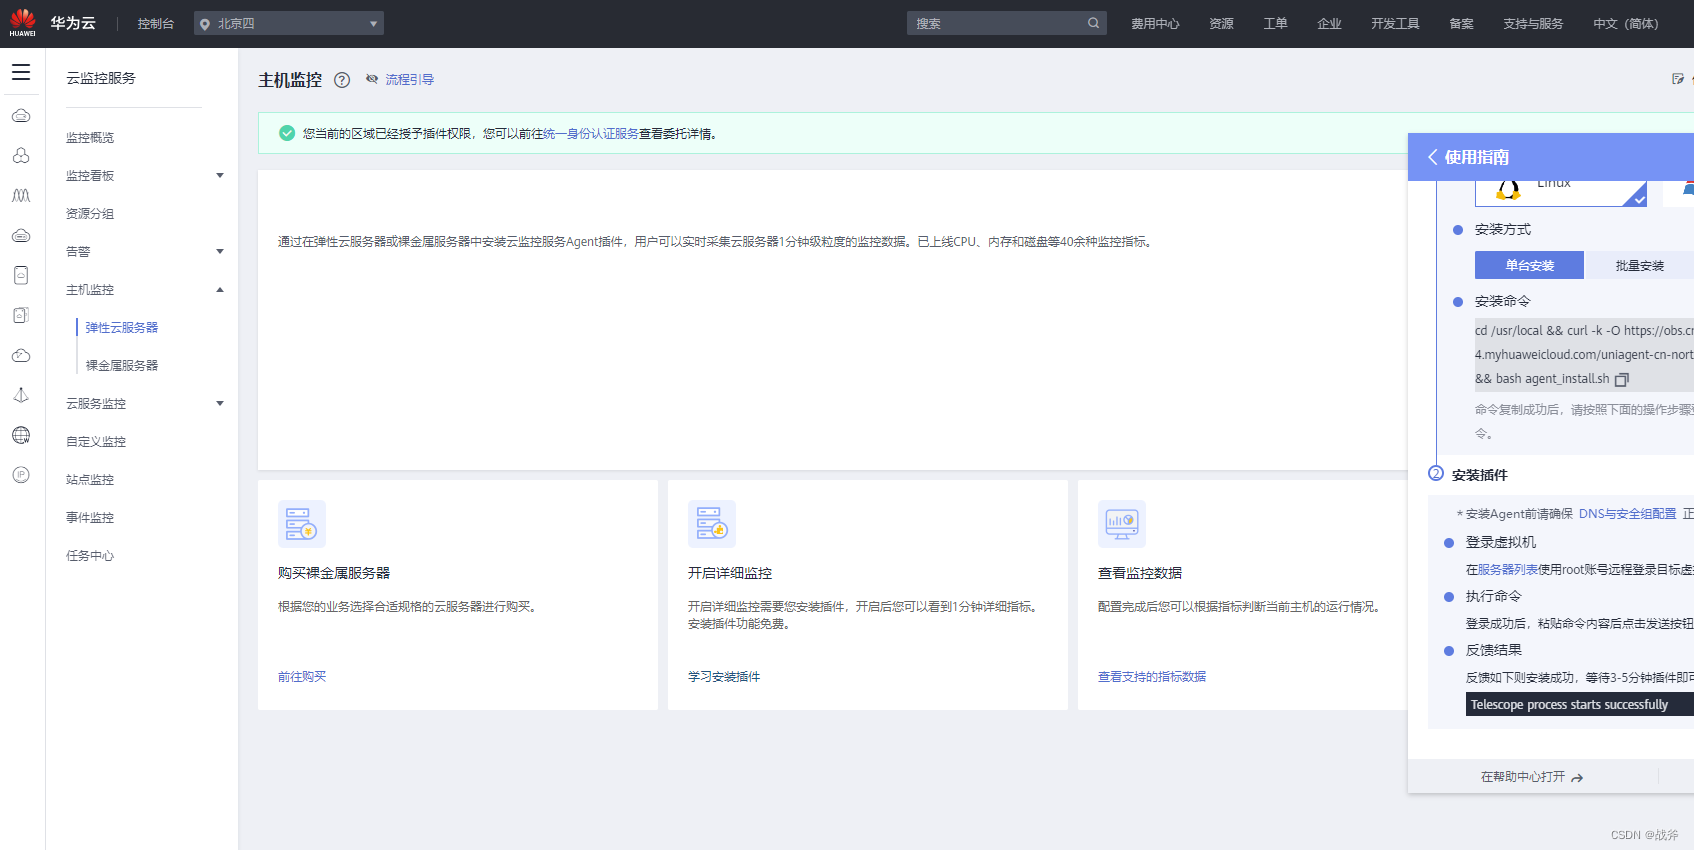Click 前往购买 link
The image size is (1694, 850).
pyautogui.click(x=302, y=677)
